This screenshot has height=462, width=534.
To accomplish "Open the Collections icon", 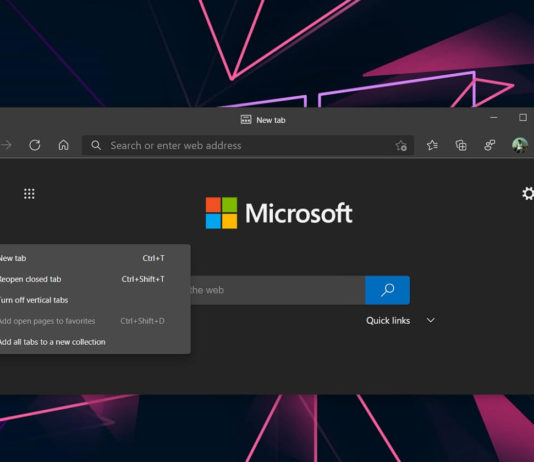I will 461,145.
